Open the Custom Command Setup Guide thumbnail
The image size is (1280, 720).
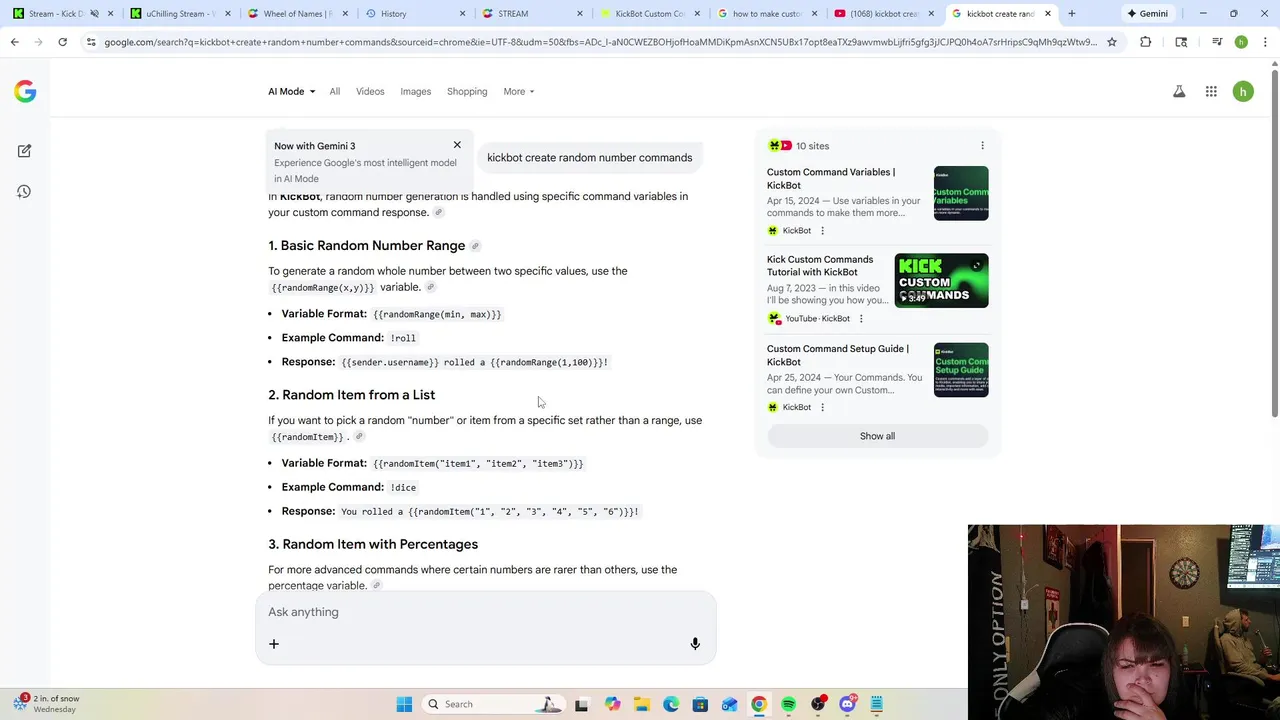tap(961, 370)
